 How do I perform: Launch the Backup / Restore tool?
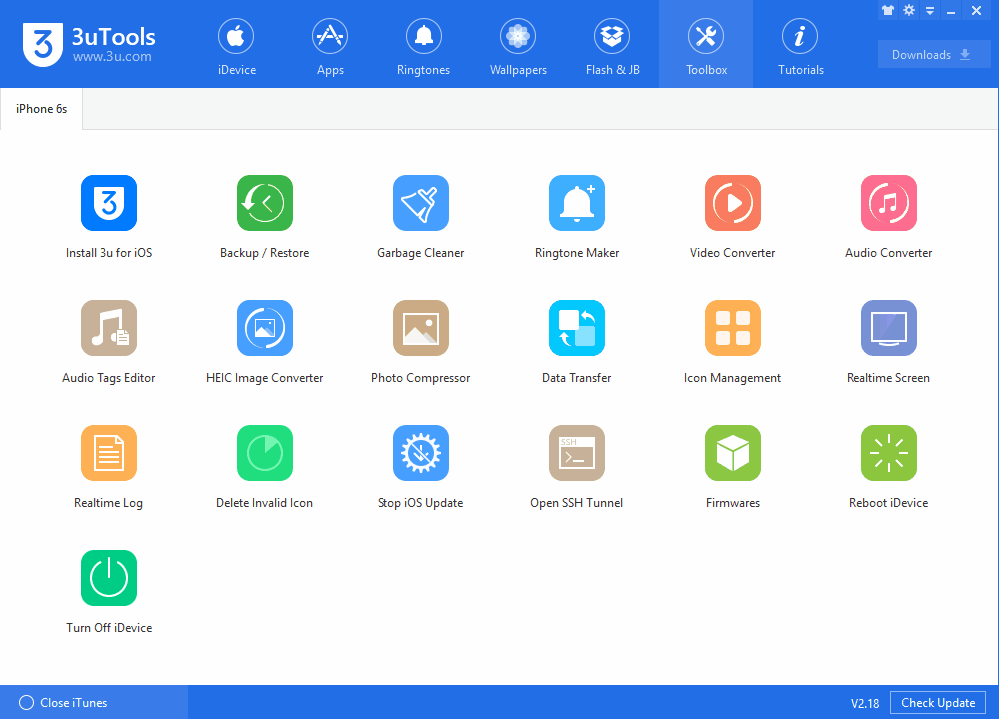(x=264, y=203)
